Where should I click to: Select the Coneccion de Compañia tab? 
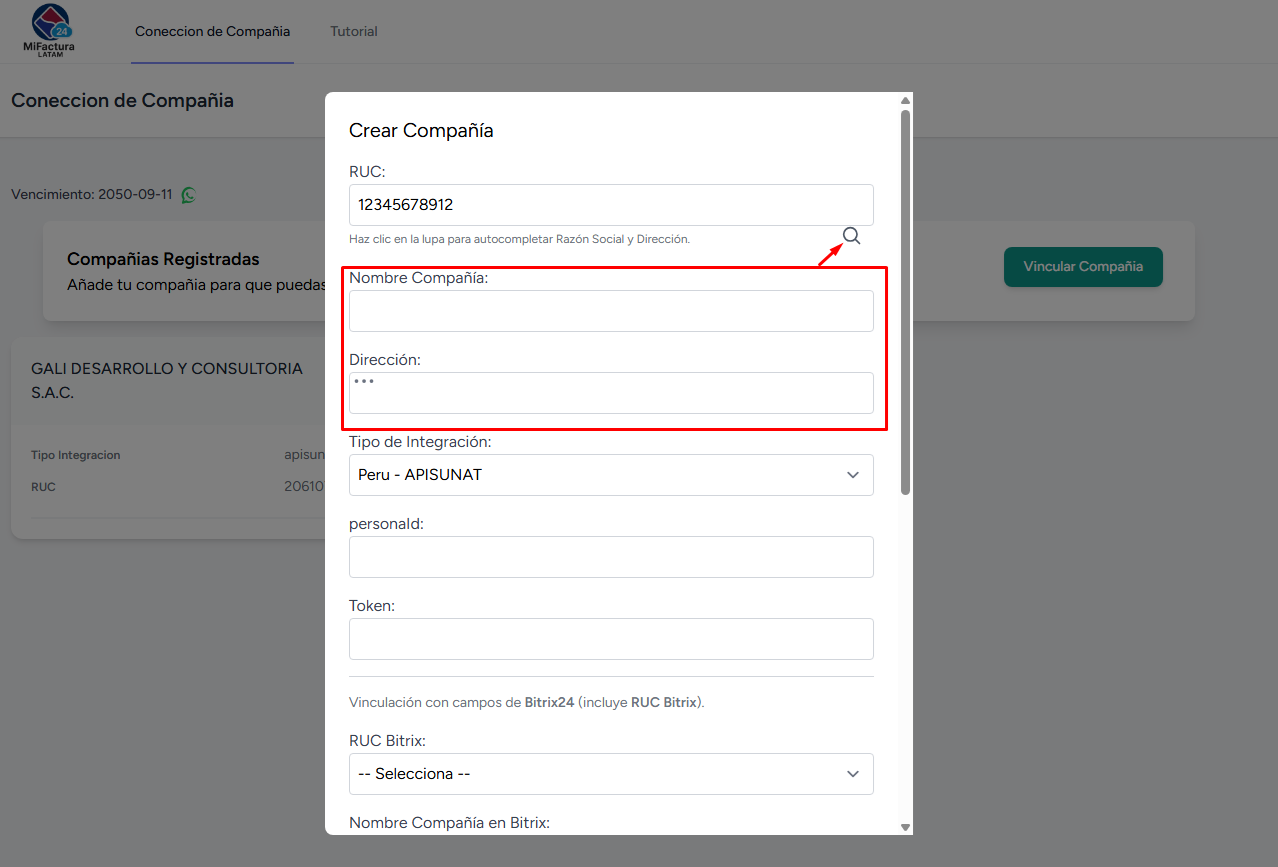click(x=212, y=31)
